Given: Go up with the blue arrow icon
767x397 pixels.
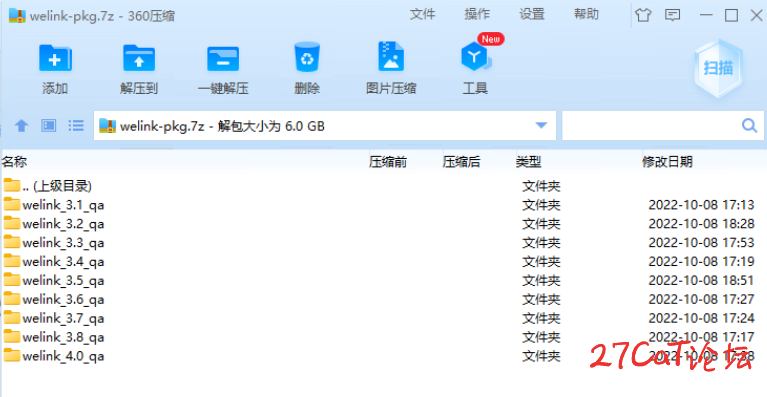Looking at the screenshot, I should coord(21,126).
